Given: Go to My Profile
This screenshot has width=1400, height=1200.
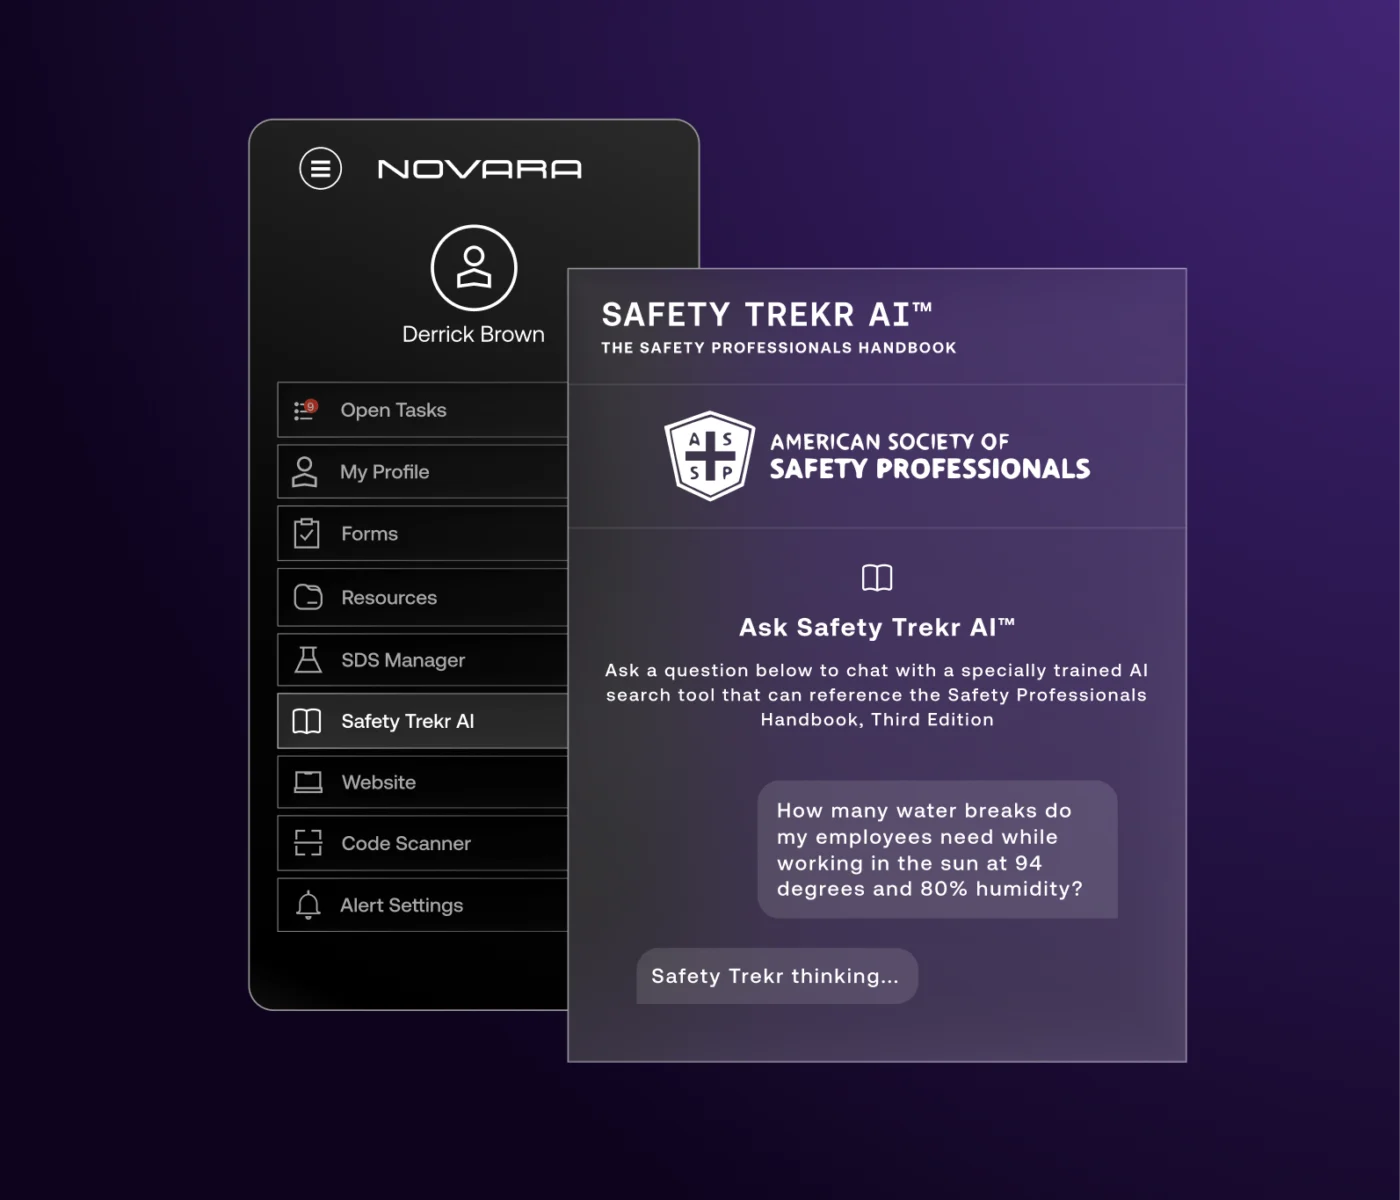Looking at the screenshot, I should coord(422,472).
